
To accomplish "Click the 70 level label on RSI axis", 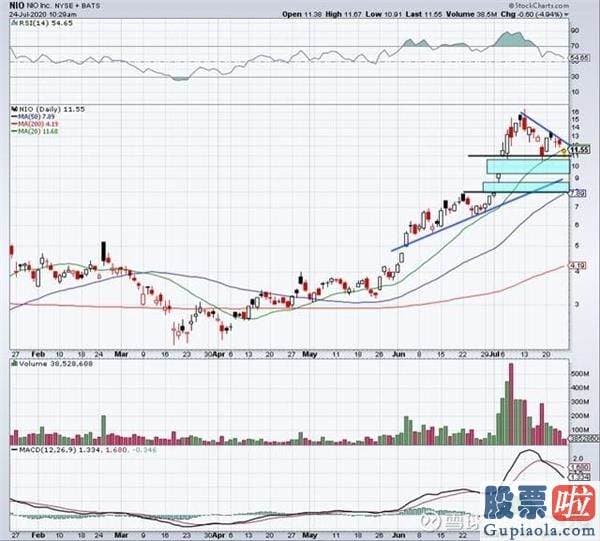I will [575, 46].
